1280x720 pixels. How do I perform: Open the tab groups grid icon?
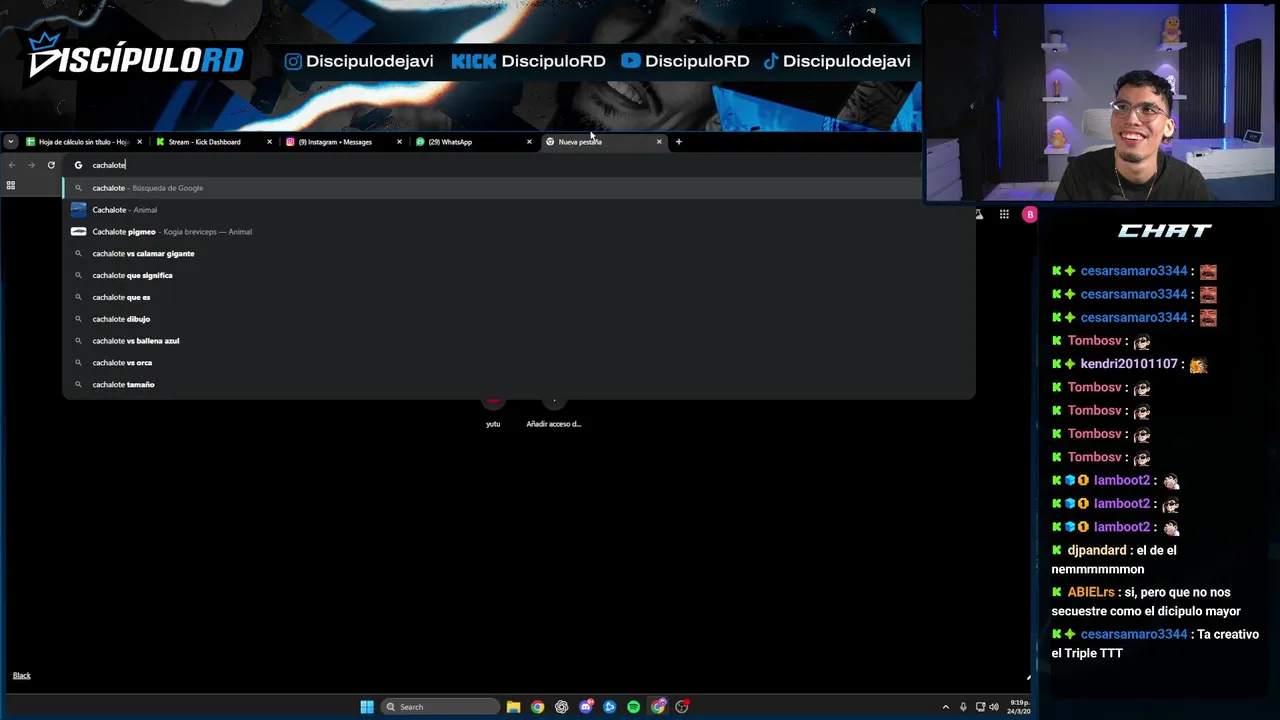coord(11,186)
